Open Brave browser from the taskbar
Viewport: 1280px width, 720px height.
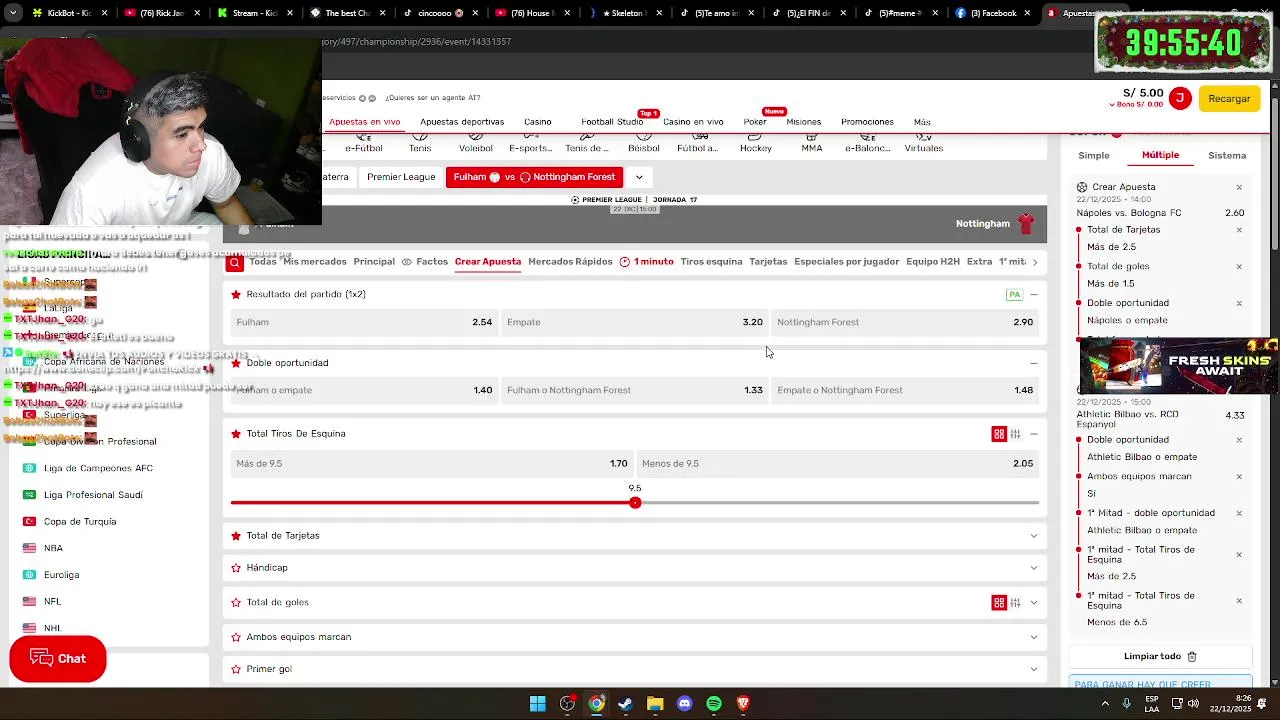tap(743, 703)
